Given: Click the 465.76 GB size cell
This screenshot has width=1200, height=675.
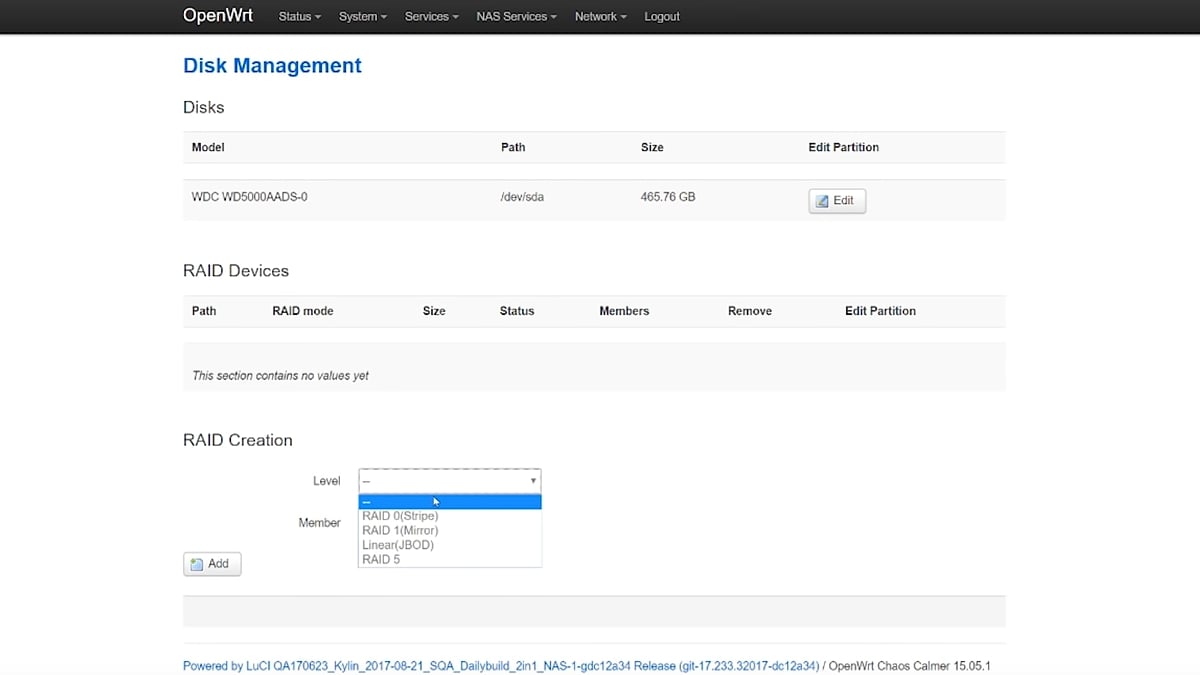Looking at the screenshot, I should (x=667, y=198).
